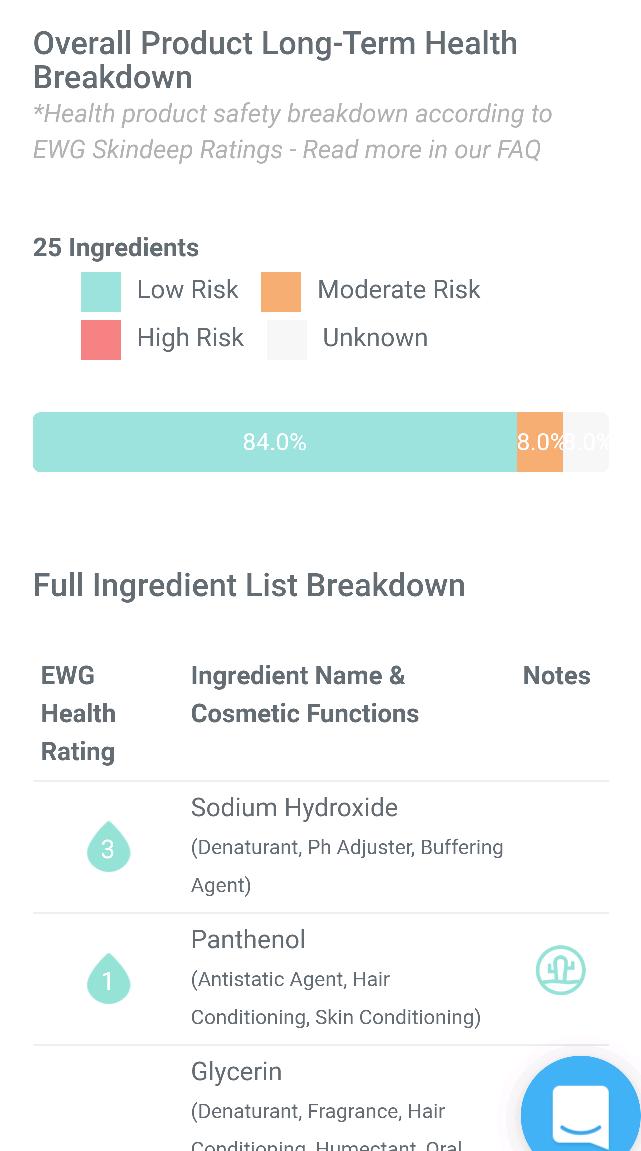641x1151 pixels.
Task: Open the Glycerin ingredient name
Action: click(x=236, y=1071)
